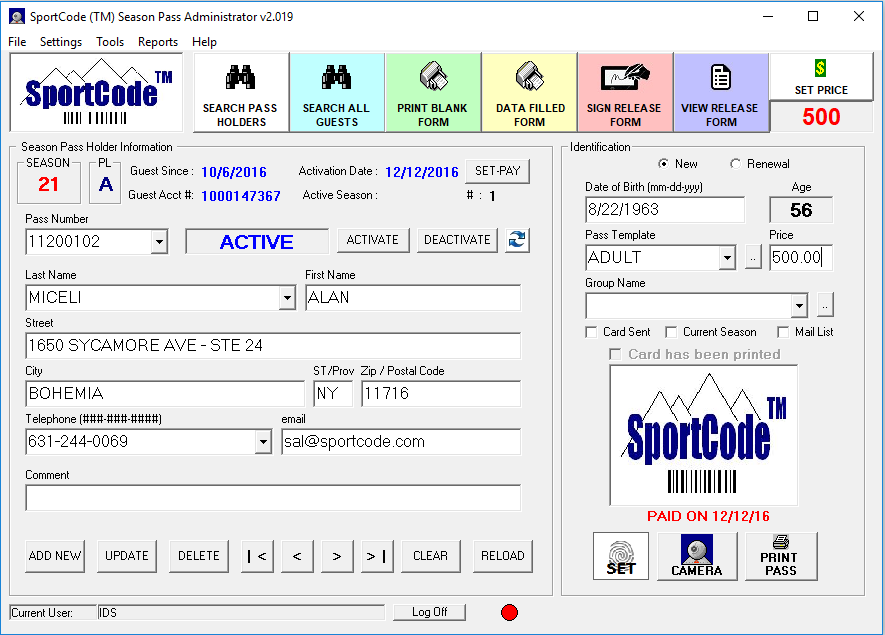Toggle Card has been printed checkbox
The width and height of the screenshot is (885, 635).
tap(615, 354)
